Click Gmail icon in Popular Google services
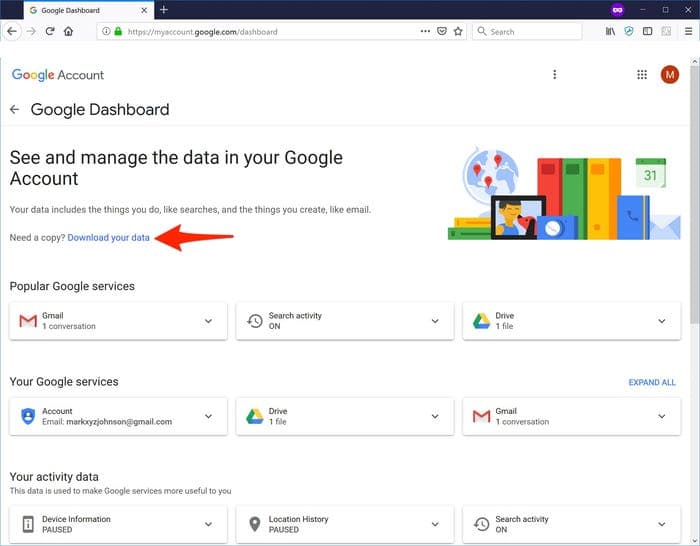Viewport: 700px width, 546px height. pyautogui.click(x=28, y=321)
